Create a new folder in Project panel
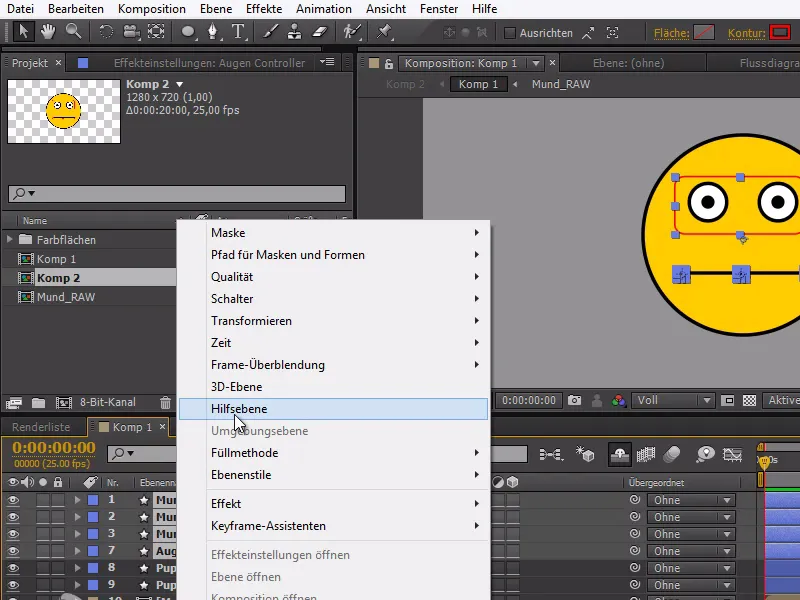Screen dimensions: 800x600 (38, 403)
